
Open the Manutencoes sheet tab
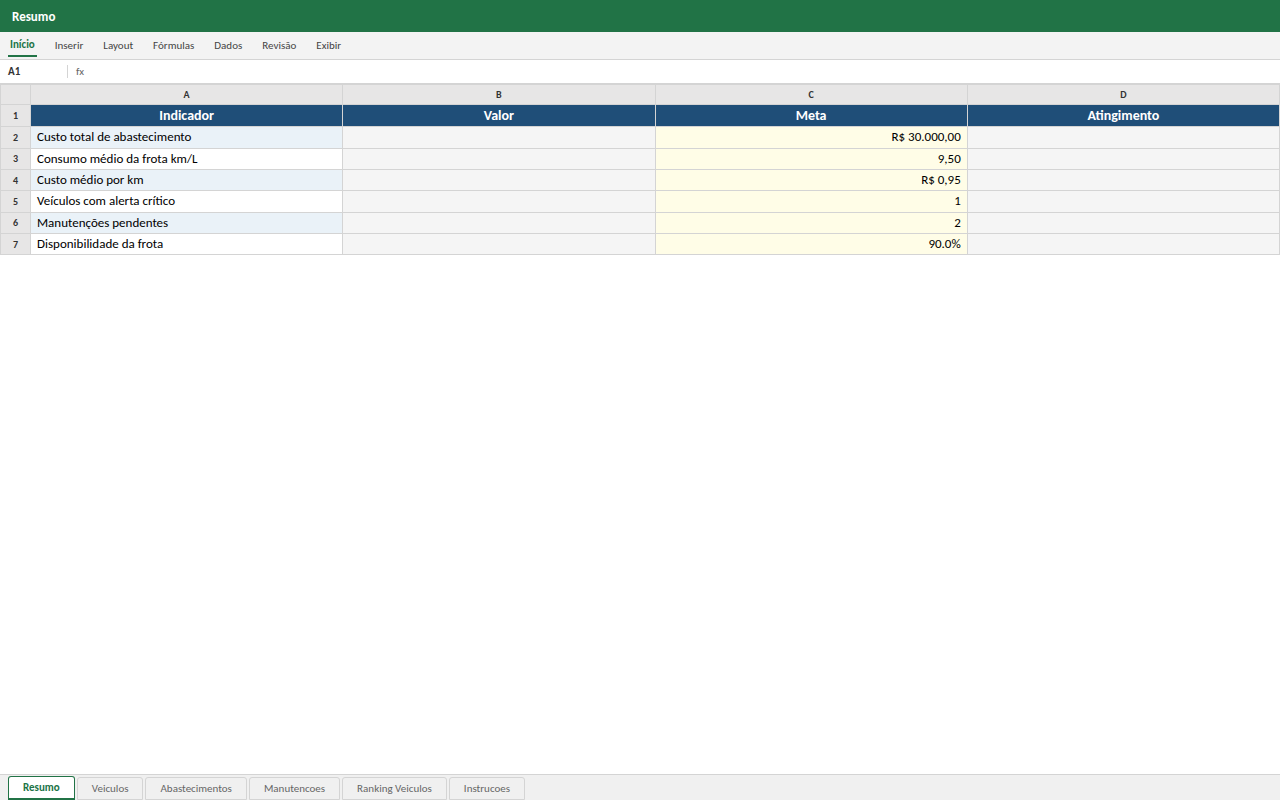(294, 788)
